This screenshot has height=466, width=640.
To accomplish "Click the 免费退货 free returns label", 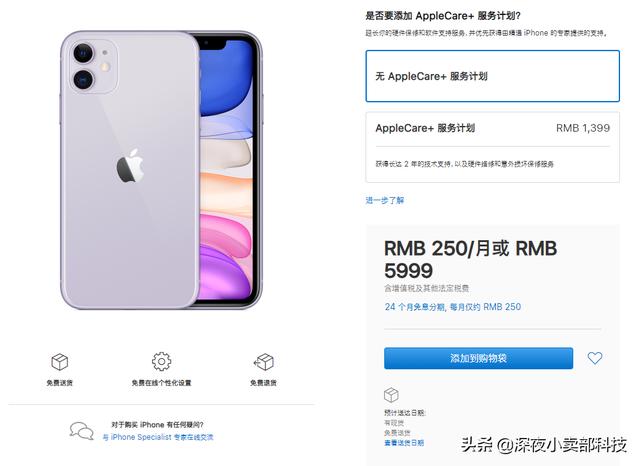I will (264, 383).
